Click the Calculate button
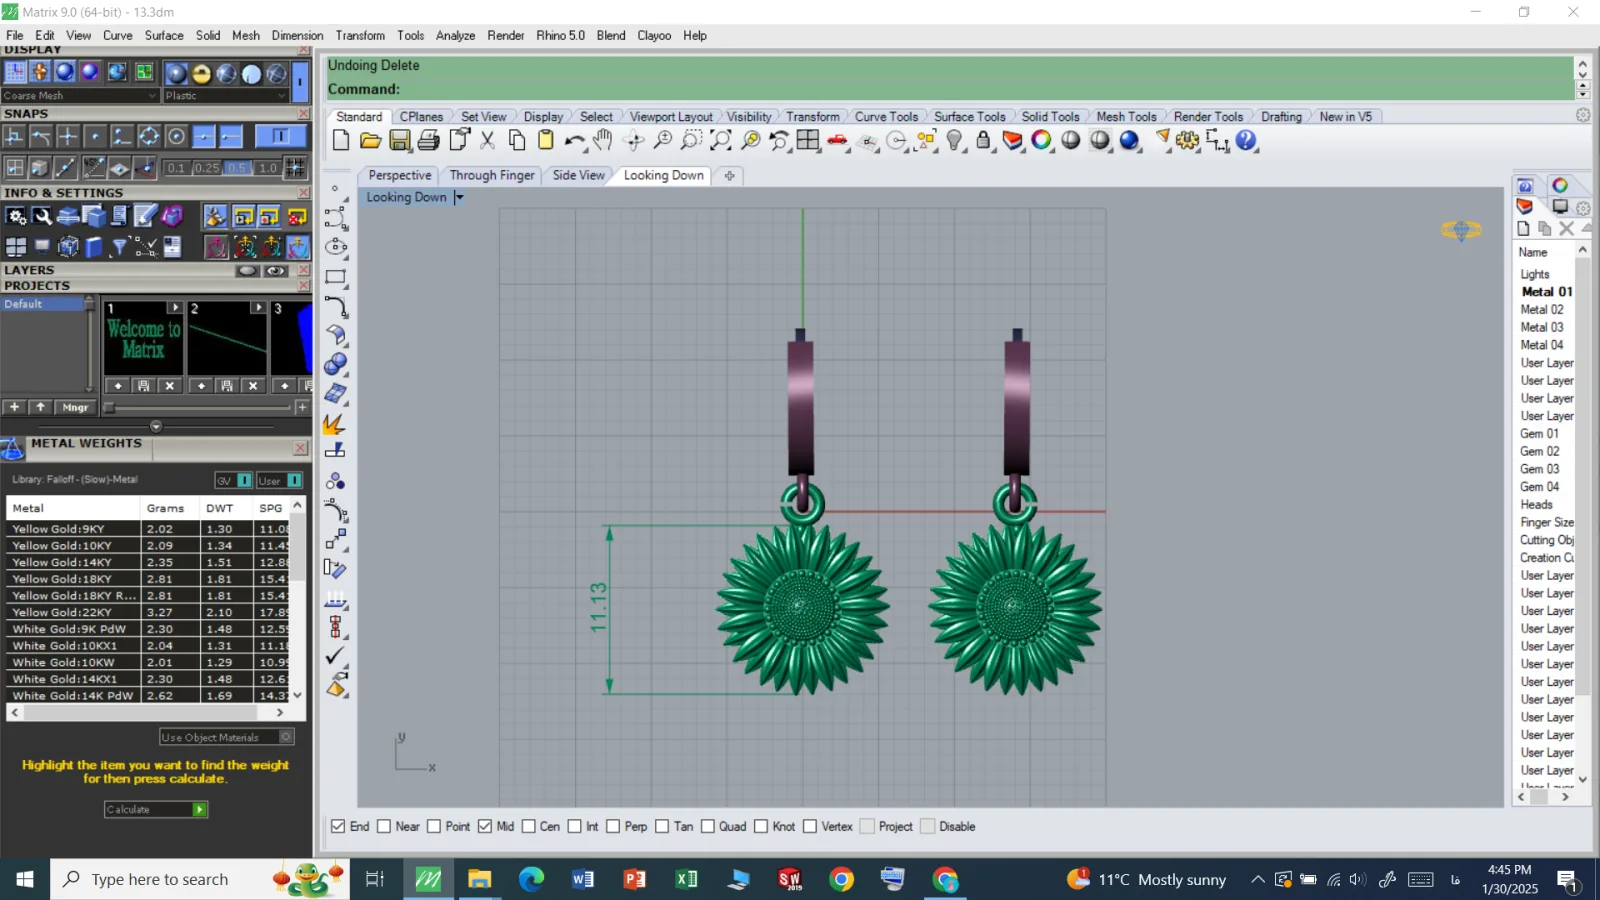This screenshot has width=1600, height=900. coord(156,809)
